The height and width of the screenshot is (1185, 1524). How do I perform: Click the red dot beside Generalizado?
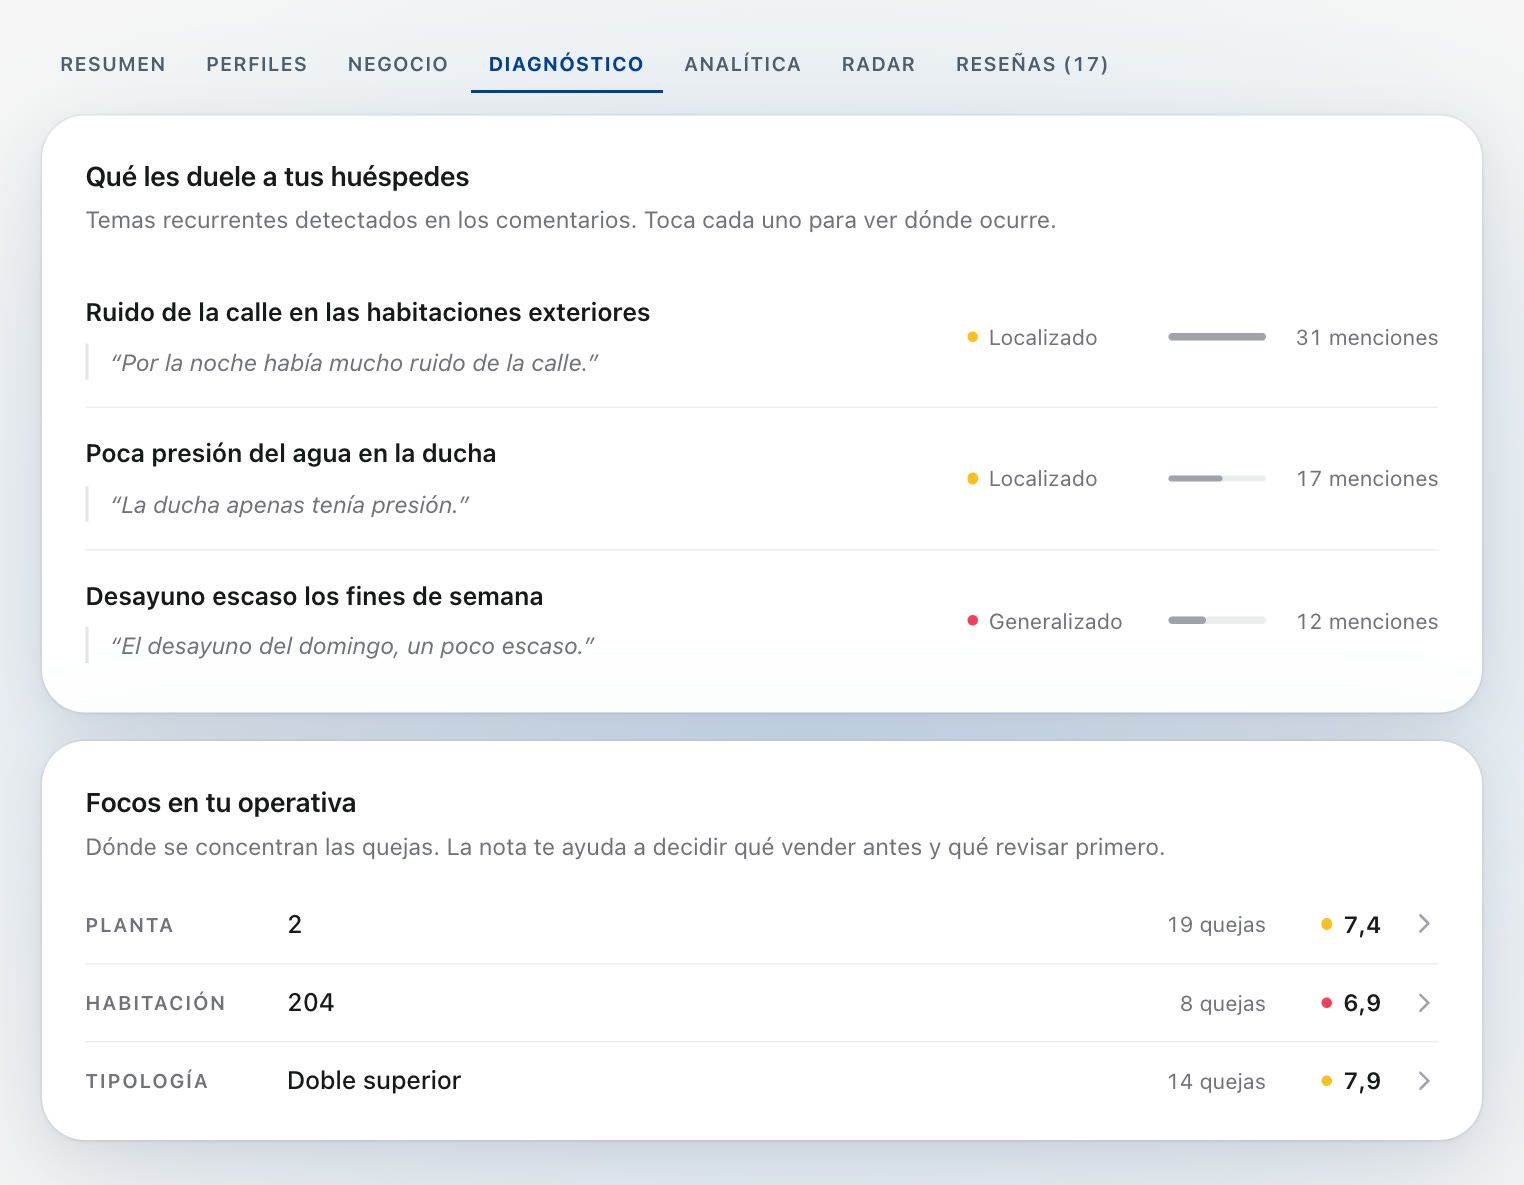point(972,621)
